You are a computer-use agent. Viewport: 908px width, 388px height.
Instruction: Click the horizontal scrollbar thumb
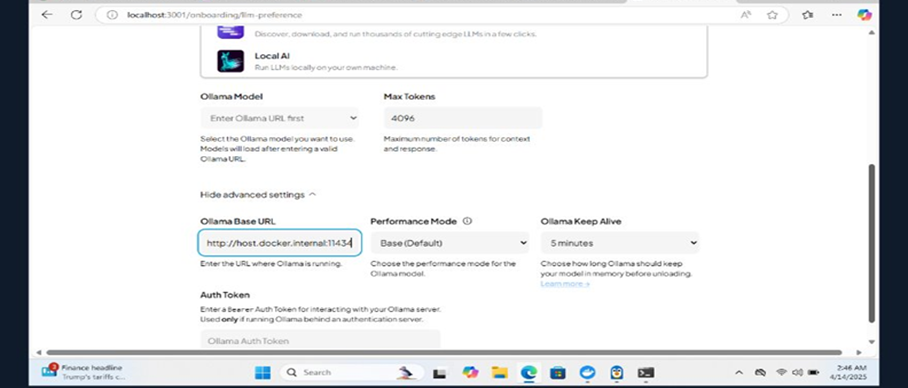click(444, 352)
